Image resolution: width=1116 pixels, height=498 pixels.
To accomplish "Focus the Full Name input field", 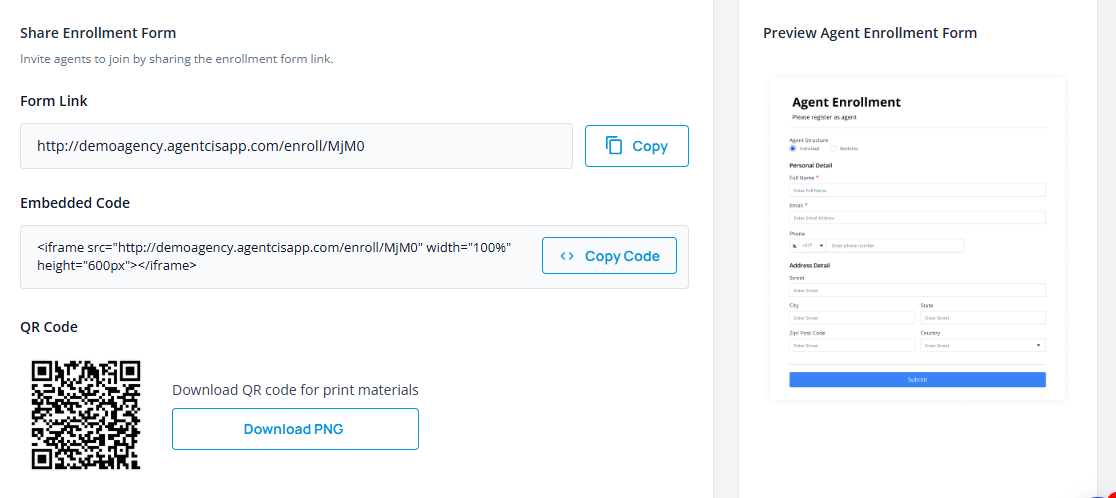I will pyautogui.click(x=917, y=190).
